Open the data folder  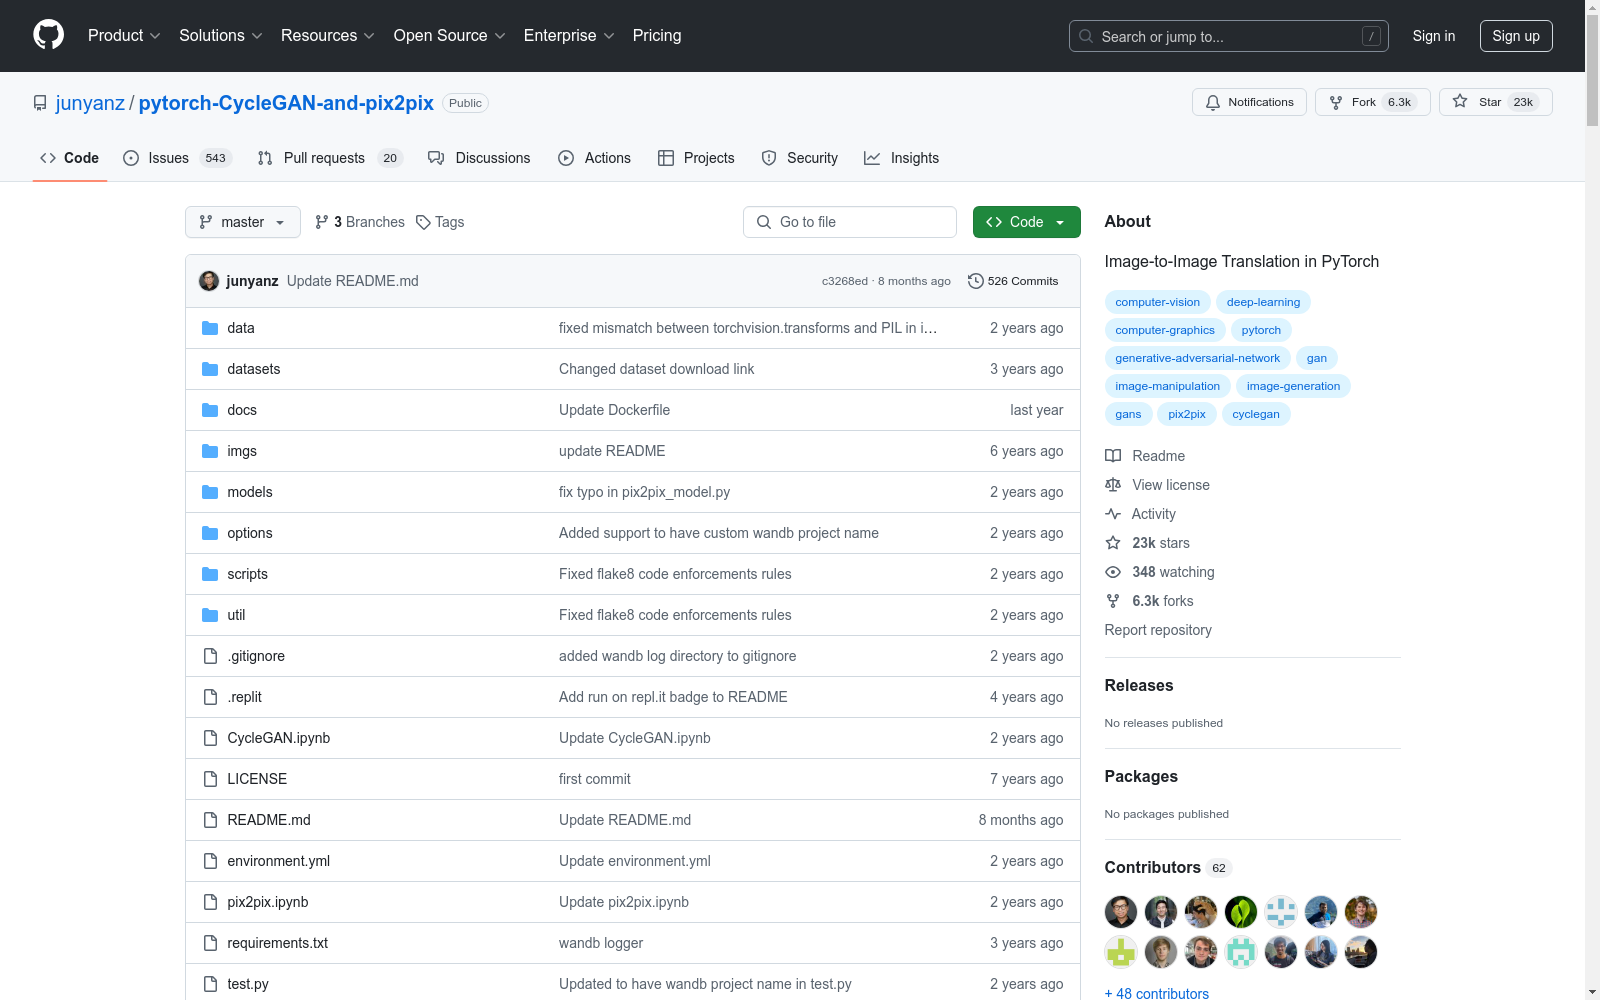click(241, 328)
